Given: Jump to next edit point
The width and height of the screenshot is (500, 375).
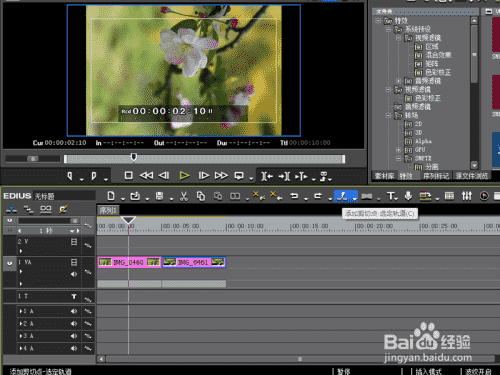Looking at the screenshot, I should [284, 176].
